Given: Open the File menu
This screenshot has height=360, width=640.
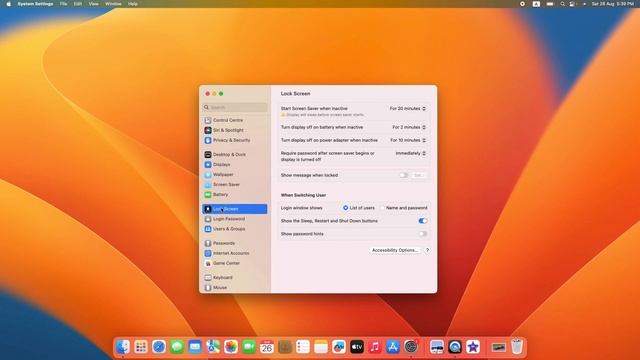Looking at the screenshot, I should pyautogui.click(x=63, y=4).
